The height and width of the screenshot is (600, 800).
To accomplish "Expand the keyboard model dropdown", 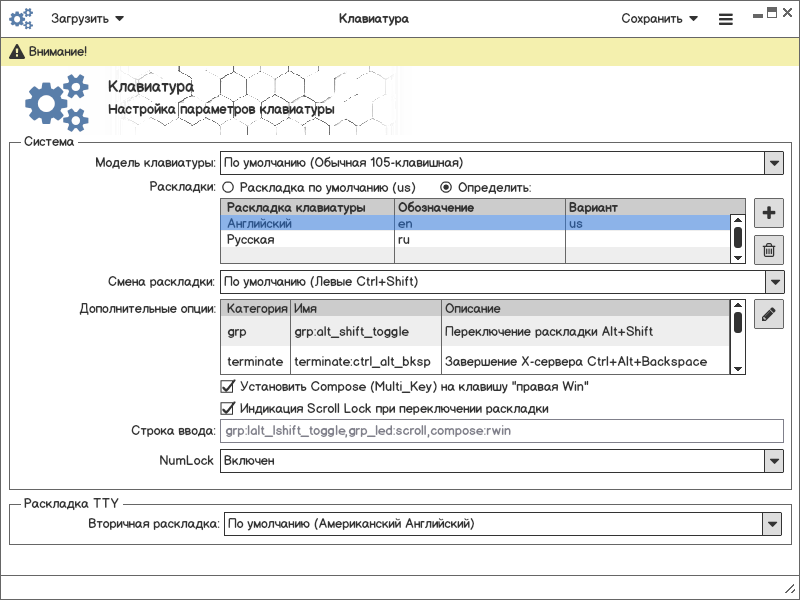I will point(773,163).
